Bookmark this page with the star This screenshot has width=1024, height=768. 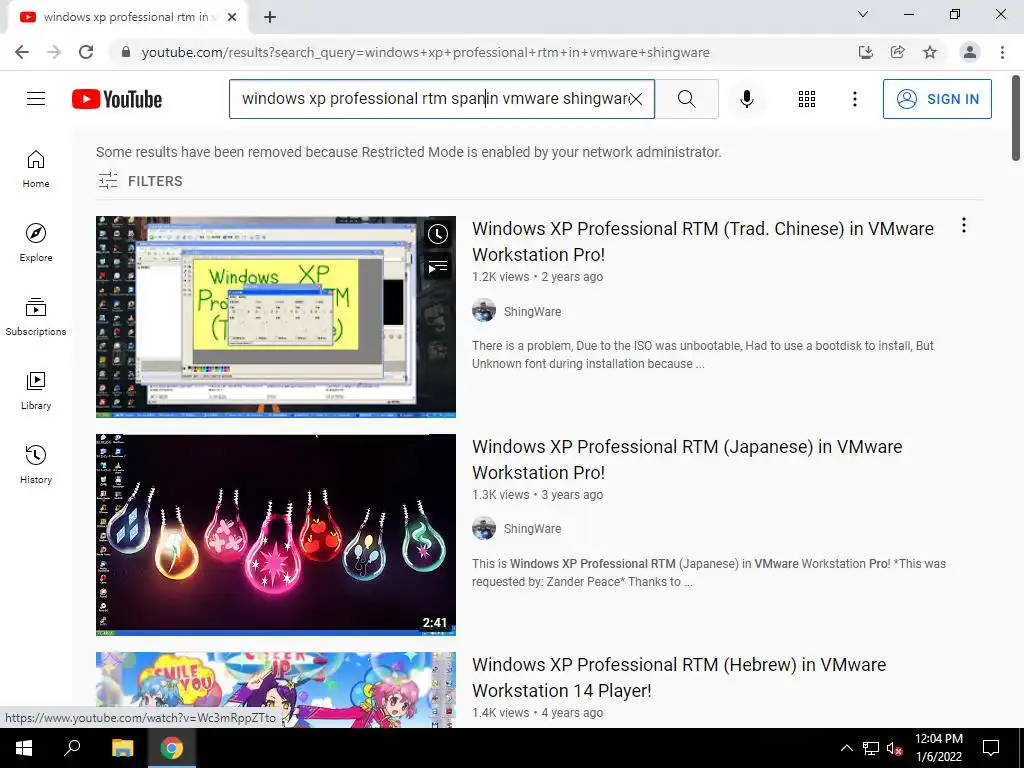click(x=930, y=52)
